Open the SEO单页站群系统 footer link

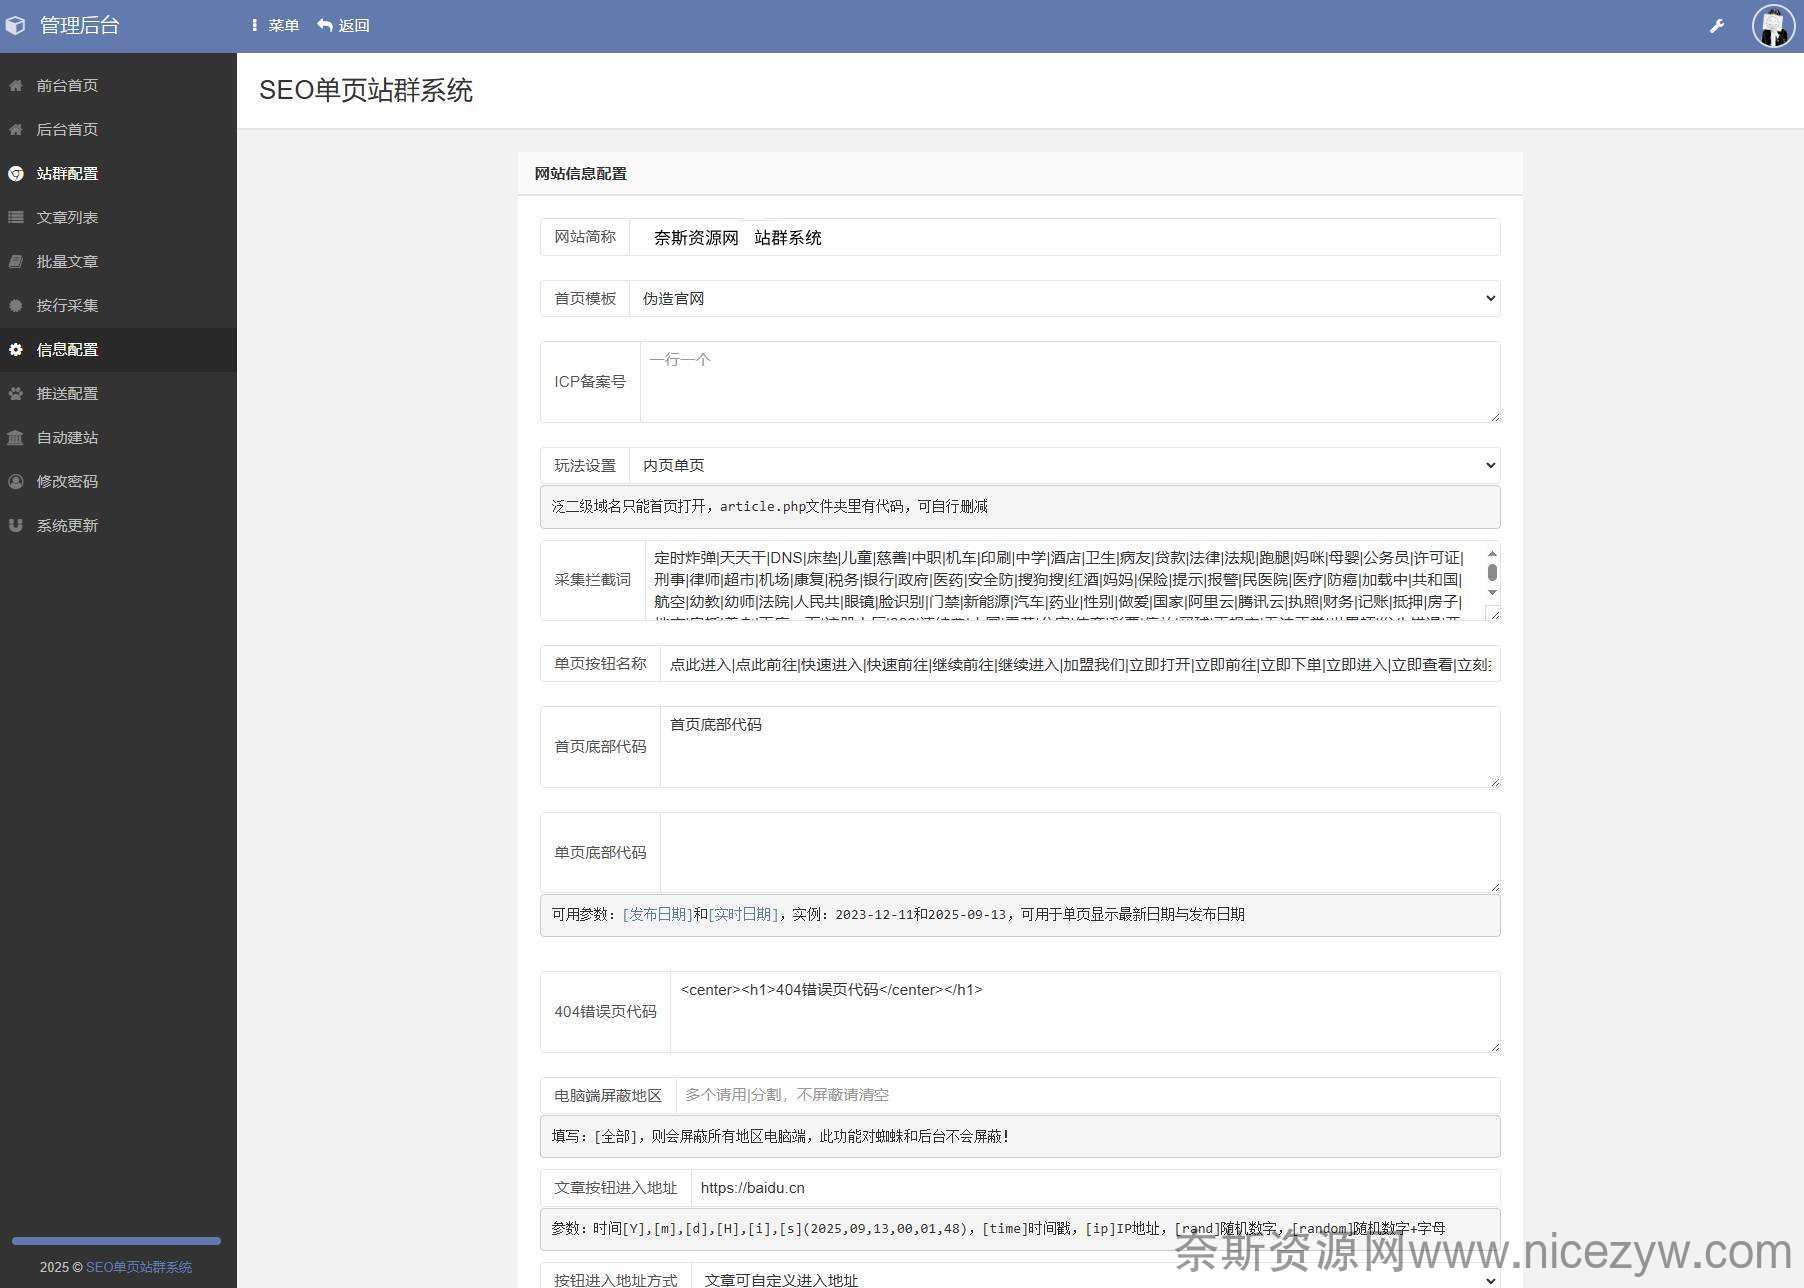[x=138, y=1267]
